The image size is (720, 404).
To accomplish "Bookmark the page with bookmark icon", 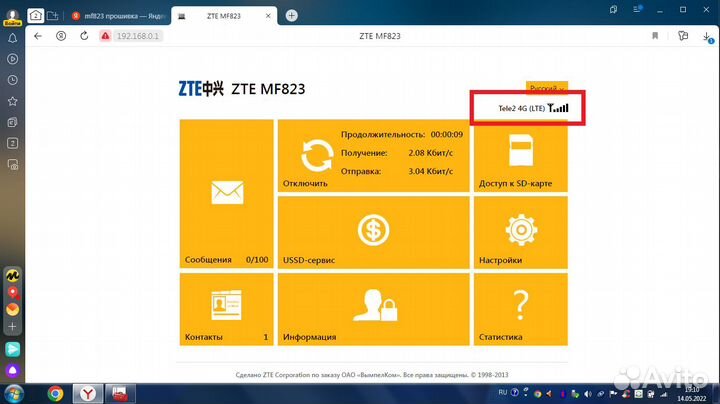I will [655, 36].
